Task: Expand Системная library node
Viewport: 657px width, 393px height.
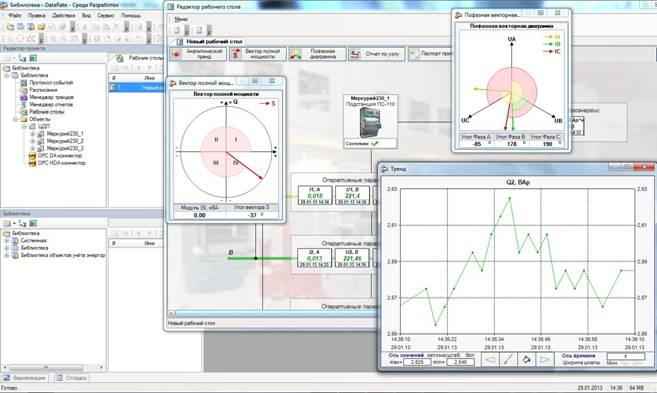Action: pos(7,241)
